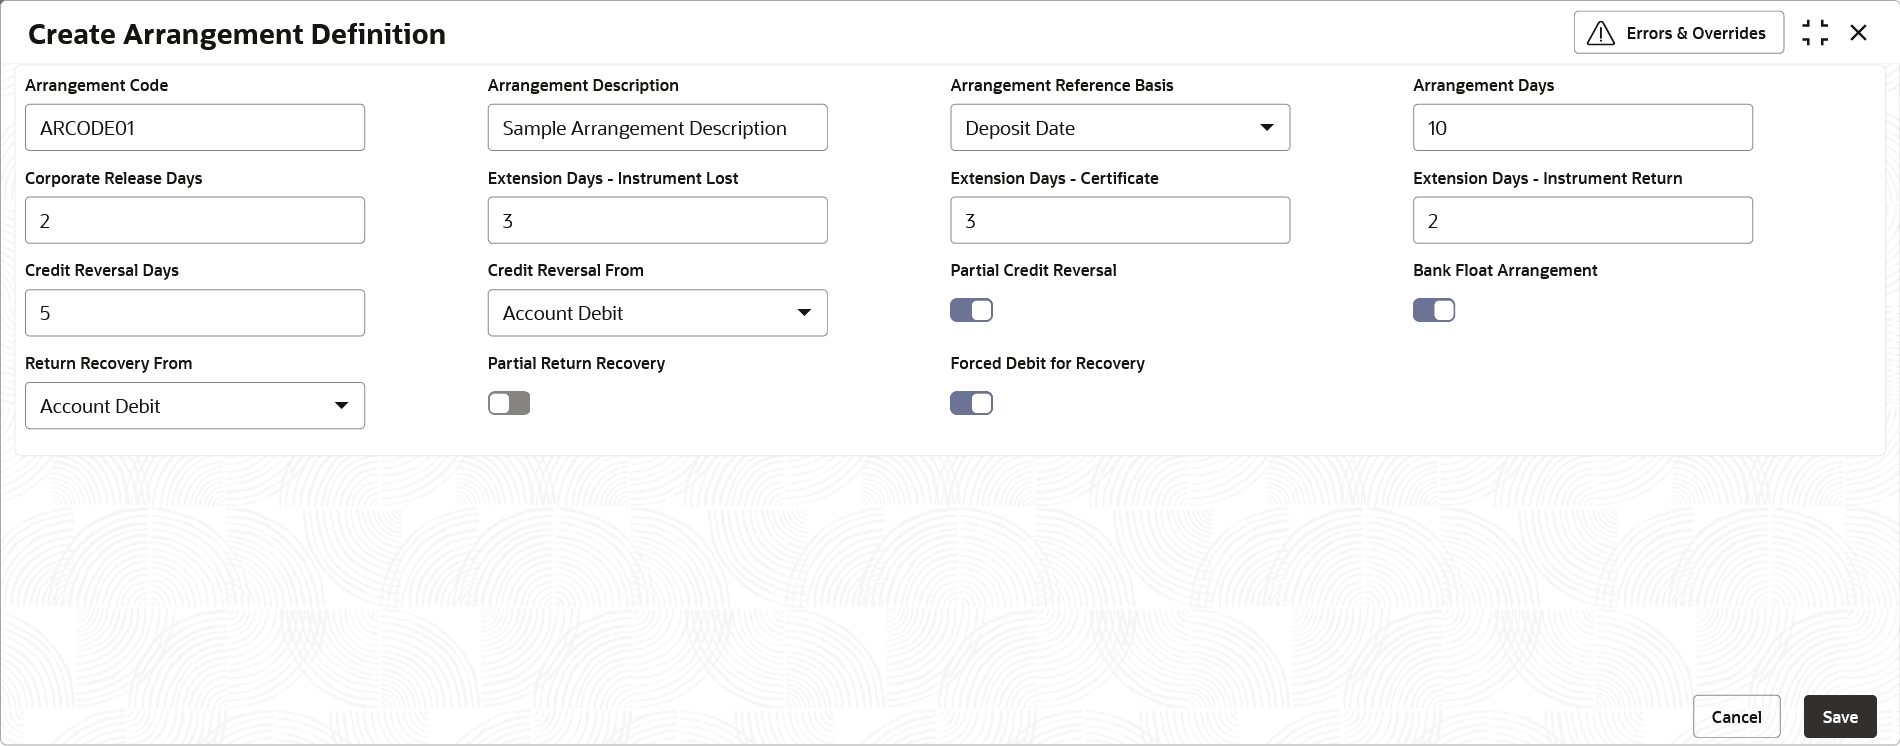Screen dimensions: 1900x746
Task: Click the Arrangement Code input field
Action: pos(195,128)
